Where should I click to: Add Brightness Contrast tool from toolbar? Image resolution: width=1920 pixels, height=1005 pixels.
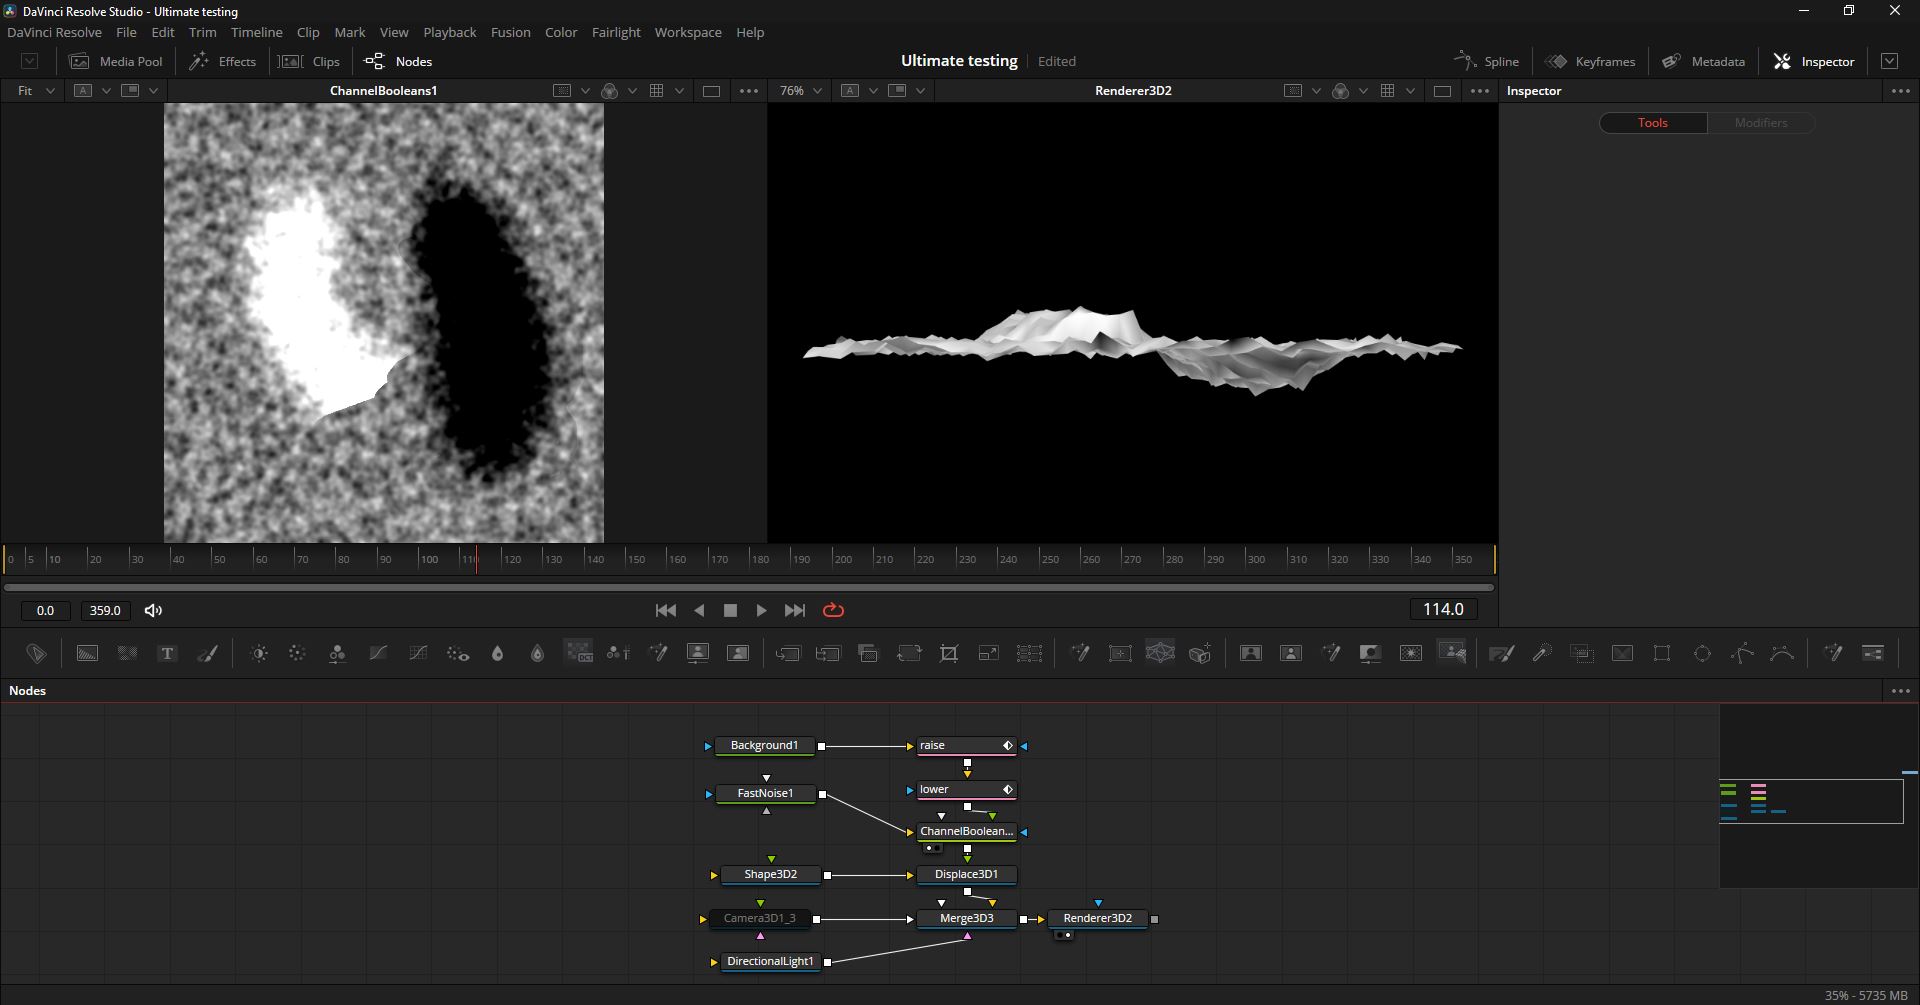[259, 653]
